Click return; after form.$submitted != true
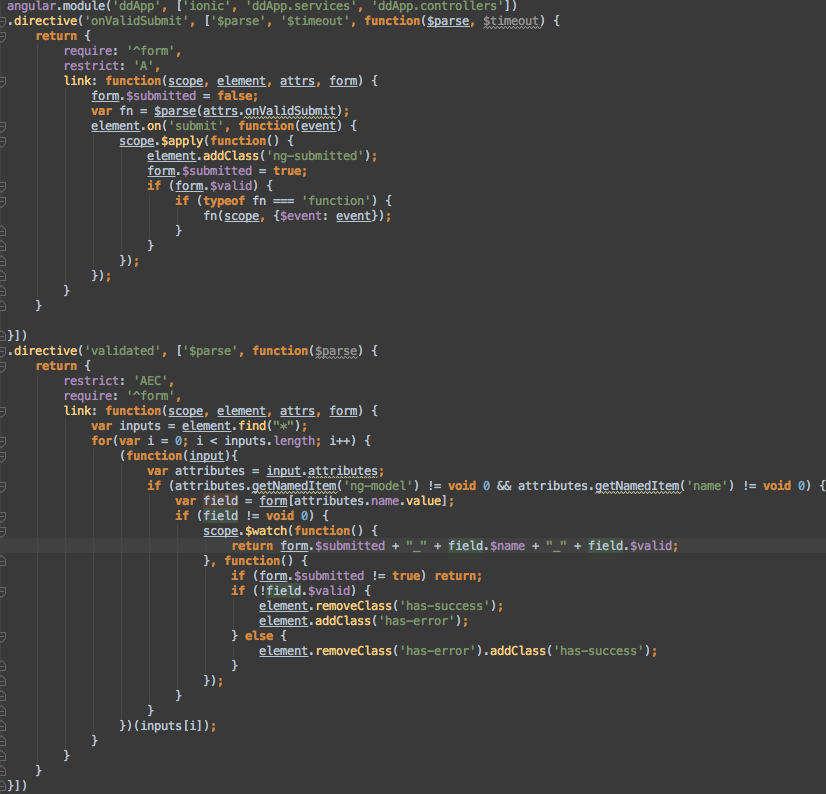This screenshot has height=794, width=826. click(458, 576)
